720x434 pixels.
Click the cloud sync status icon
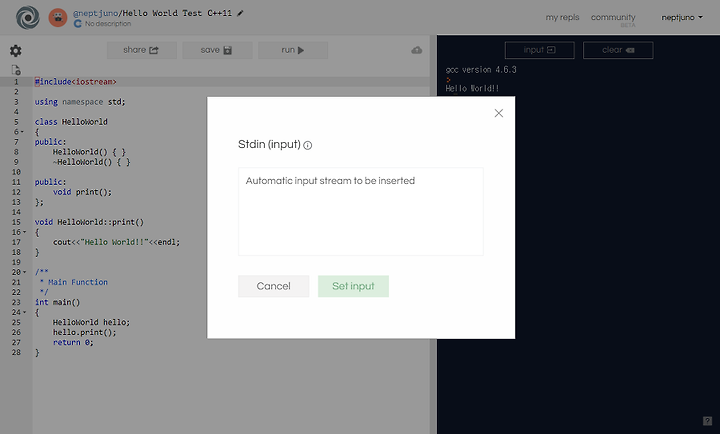coord(416,50)
